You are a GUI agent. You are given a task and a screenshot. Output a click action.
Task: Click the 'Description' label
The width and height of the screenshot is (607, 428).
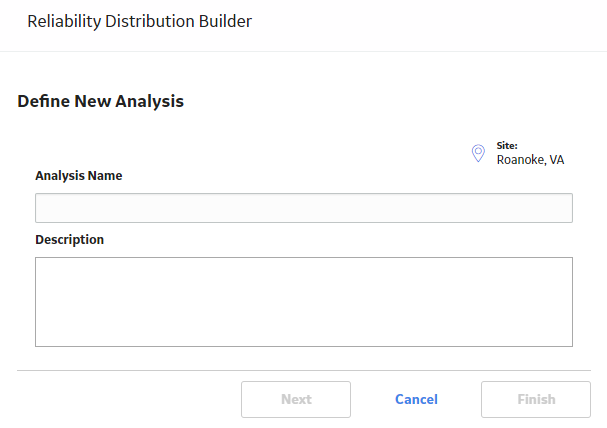click(70, 240)
